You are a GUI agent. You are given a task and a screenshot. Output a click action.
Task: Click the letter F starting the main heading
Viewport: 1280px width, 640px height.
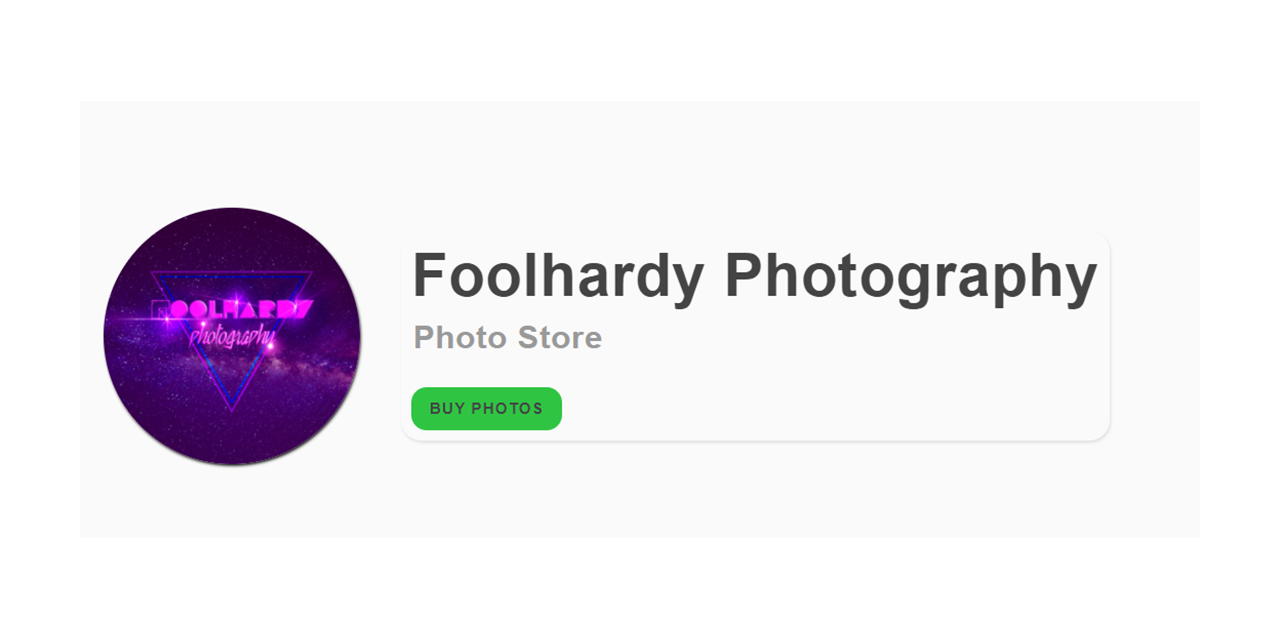(430, 275)
